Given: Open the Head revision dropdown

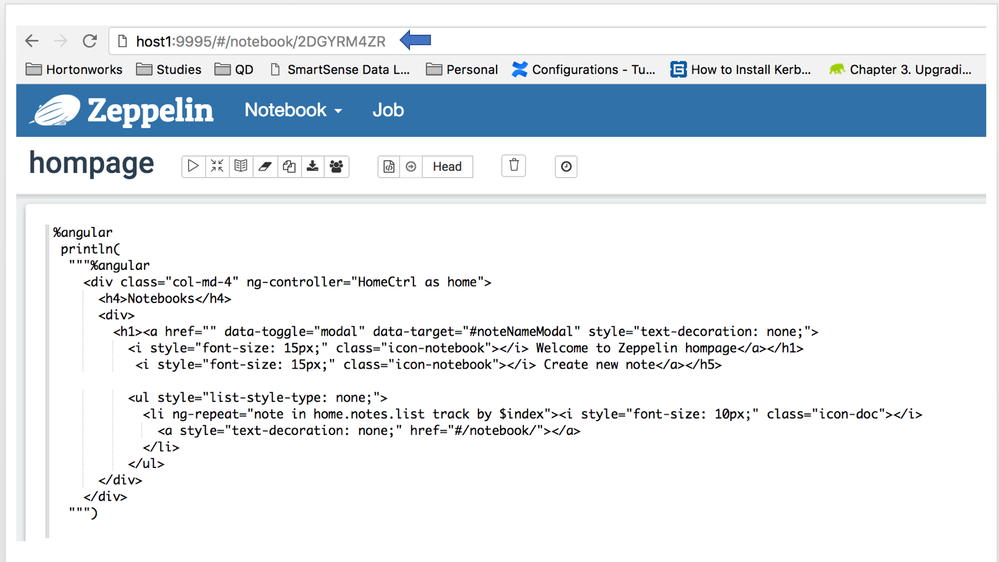Looking at the screenshot, I should tap(447, 166).
